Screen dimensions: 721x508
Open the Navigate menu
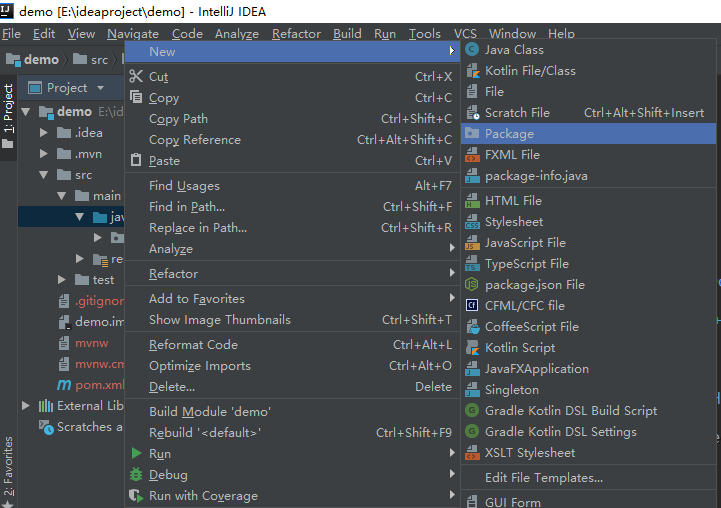tap(133, 34)
